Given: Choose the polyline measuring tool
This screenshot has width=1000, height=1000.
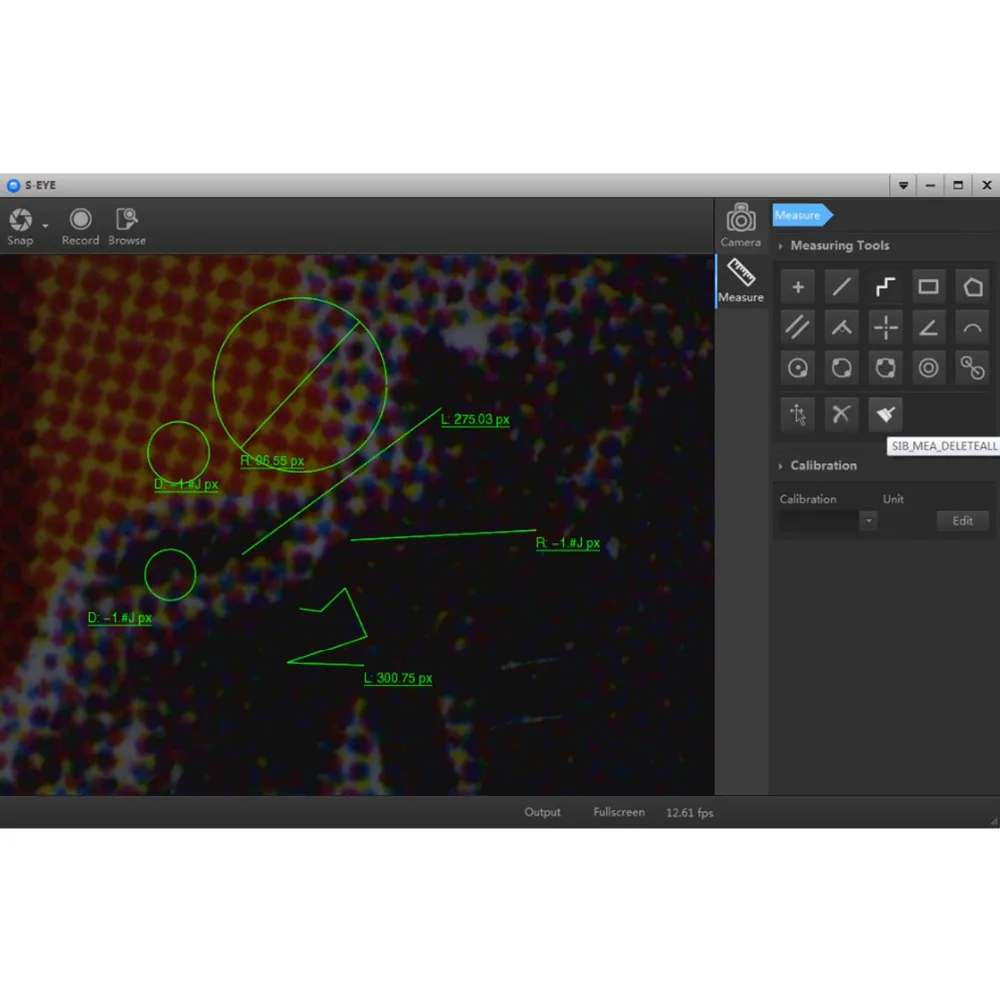Looking at the screenshot, I should click(x=885, y=287).
